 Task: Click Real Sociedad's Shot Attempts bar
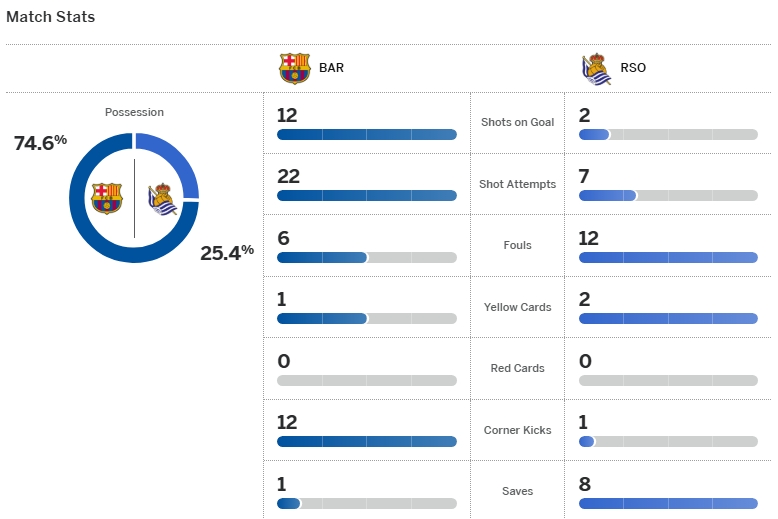tap(668, 195)
